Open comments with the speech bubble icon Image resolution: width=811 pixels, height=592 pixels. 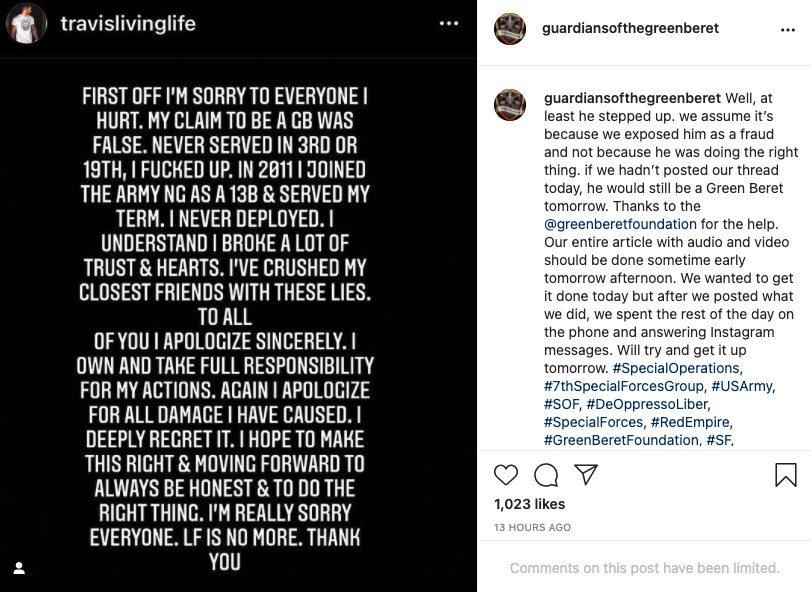tap(546, 475)
